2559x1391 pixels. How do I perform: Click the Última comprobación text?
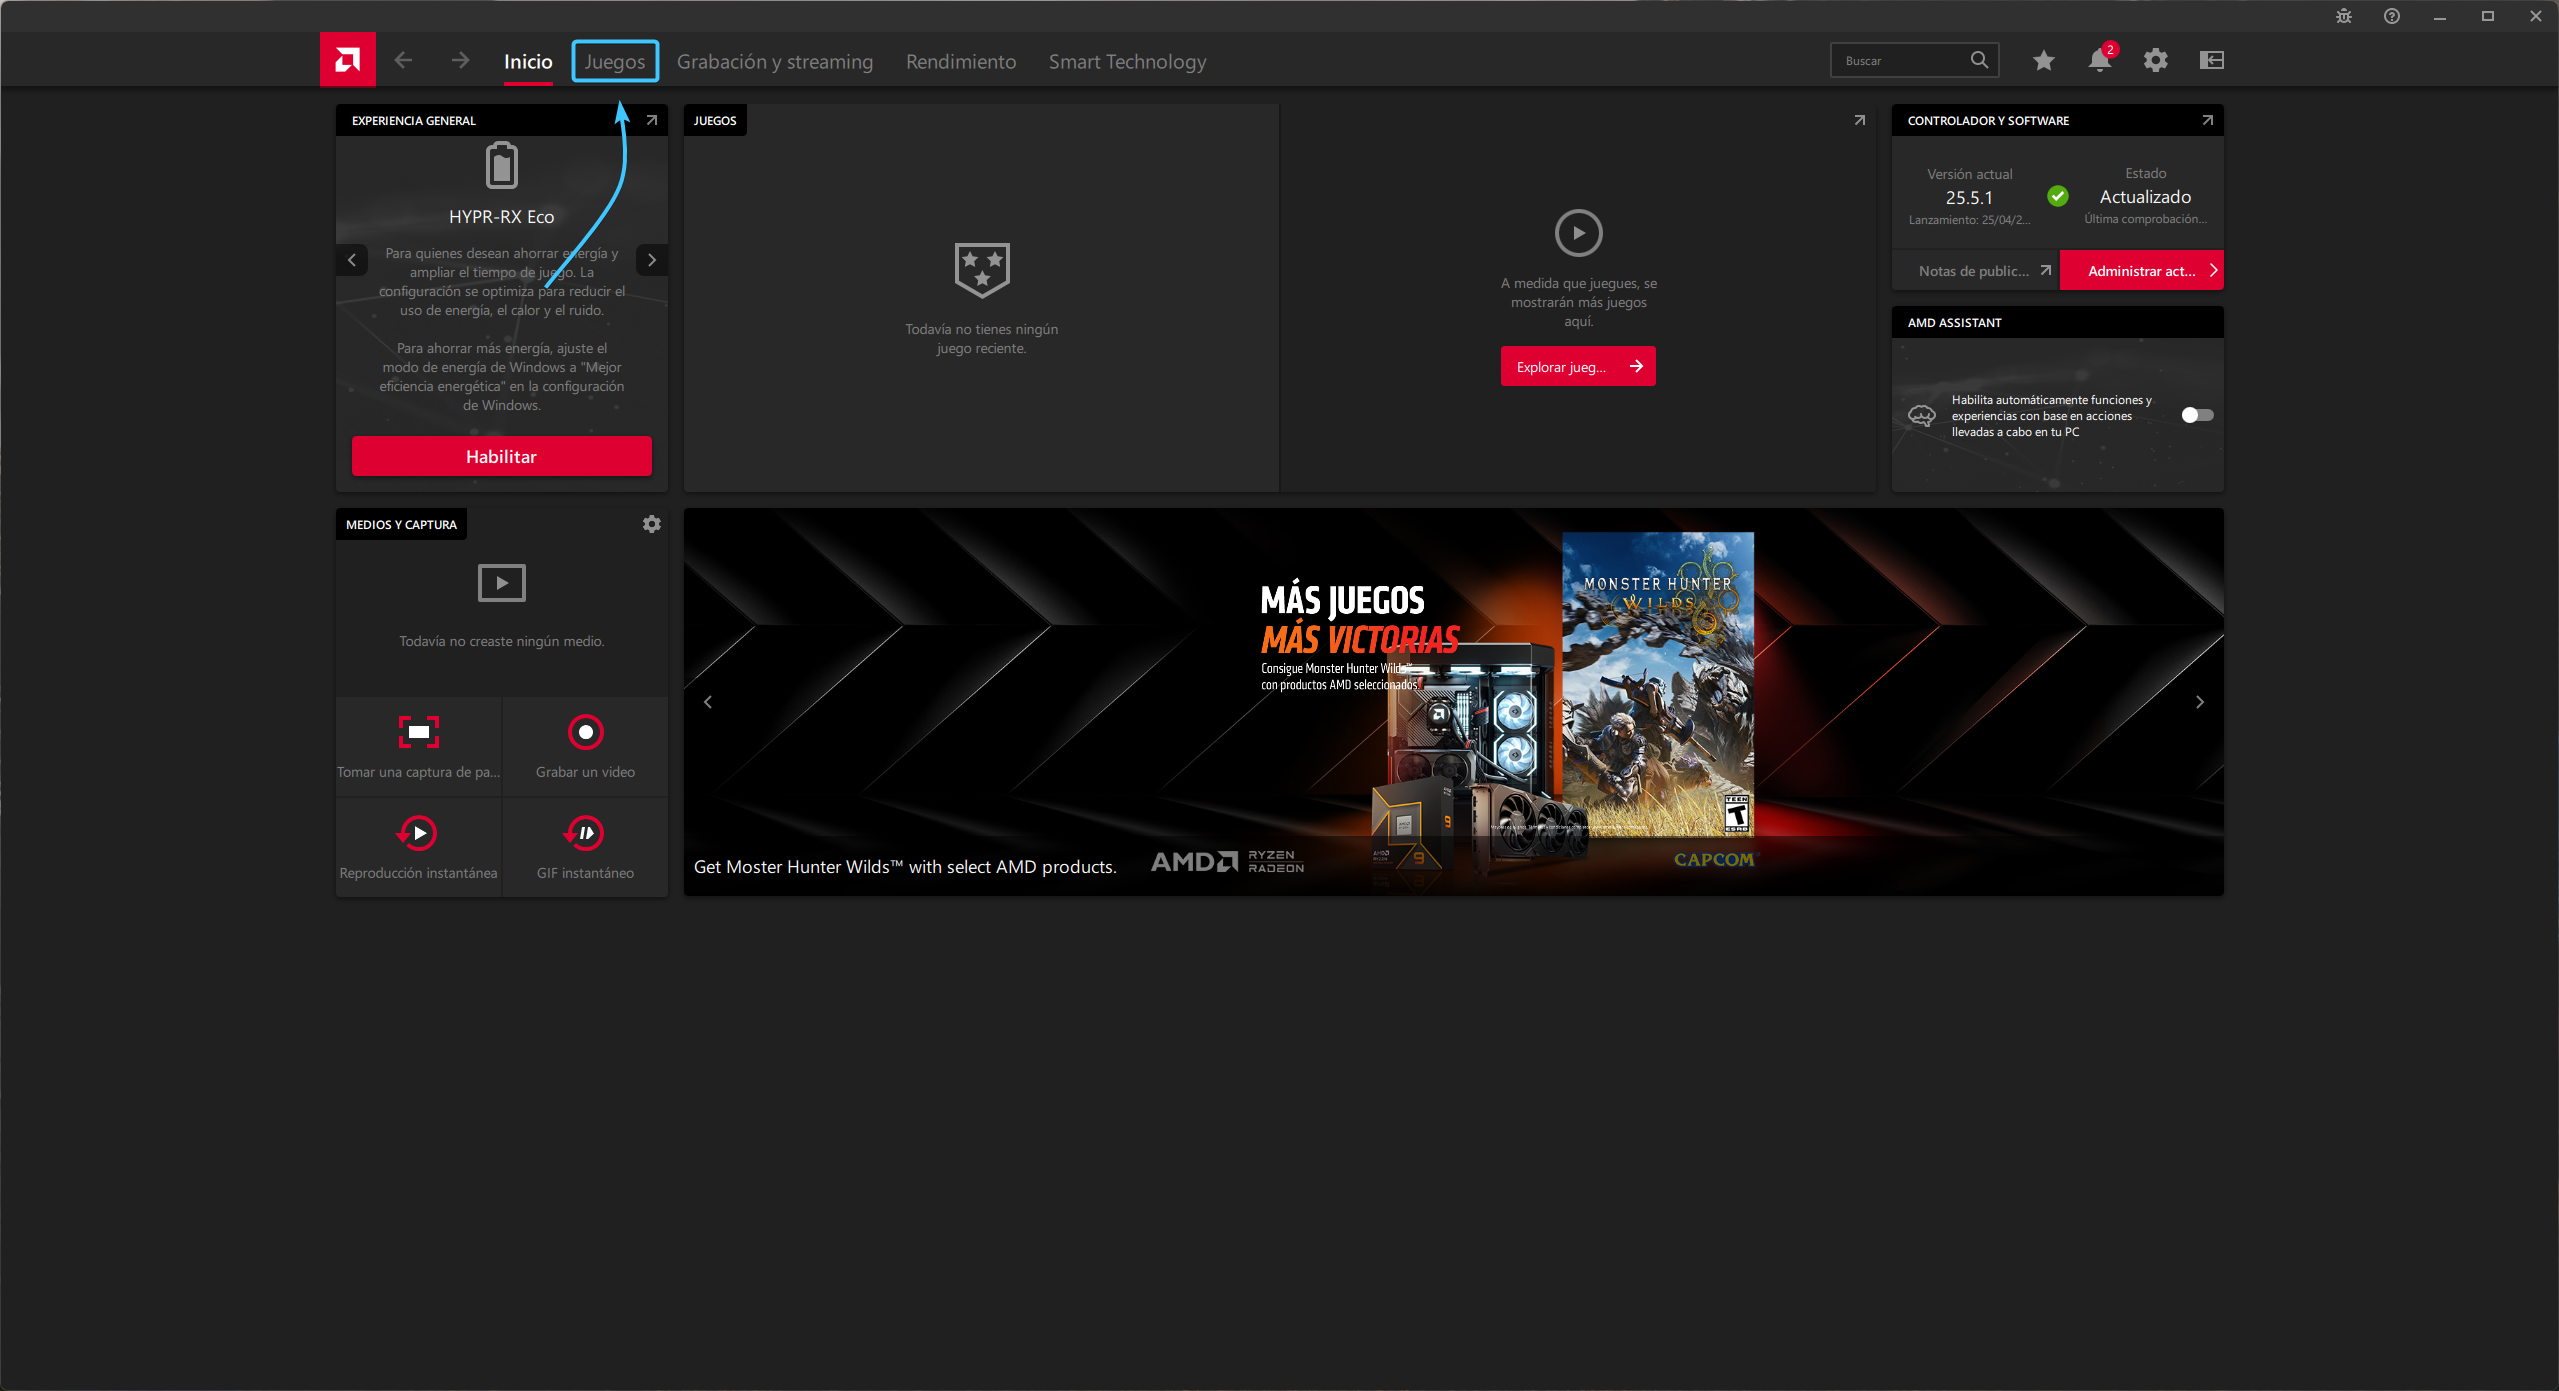pos(2145,219)
